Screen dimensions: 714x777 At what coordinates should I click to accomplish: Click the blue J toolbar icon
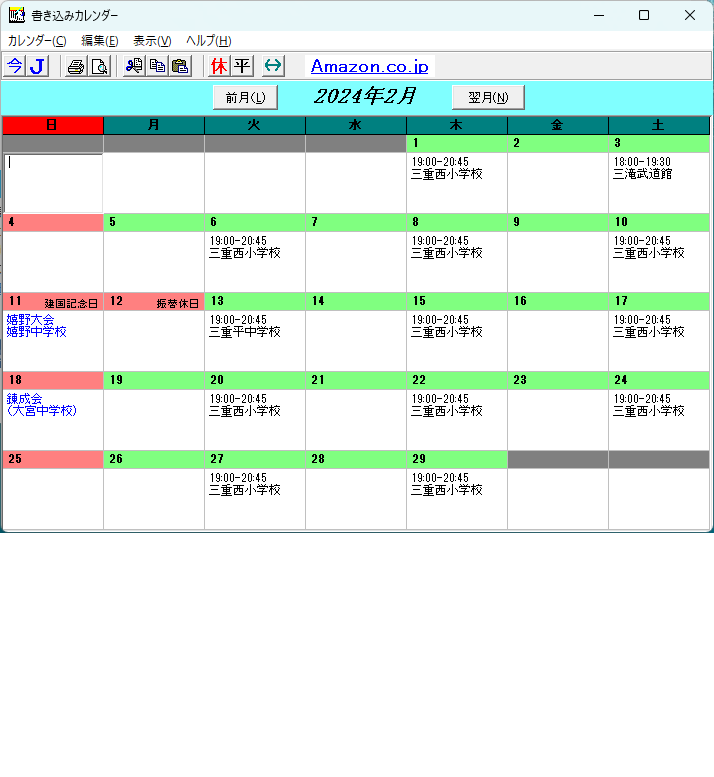tap(37, 66)
